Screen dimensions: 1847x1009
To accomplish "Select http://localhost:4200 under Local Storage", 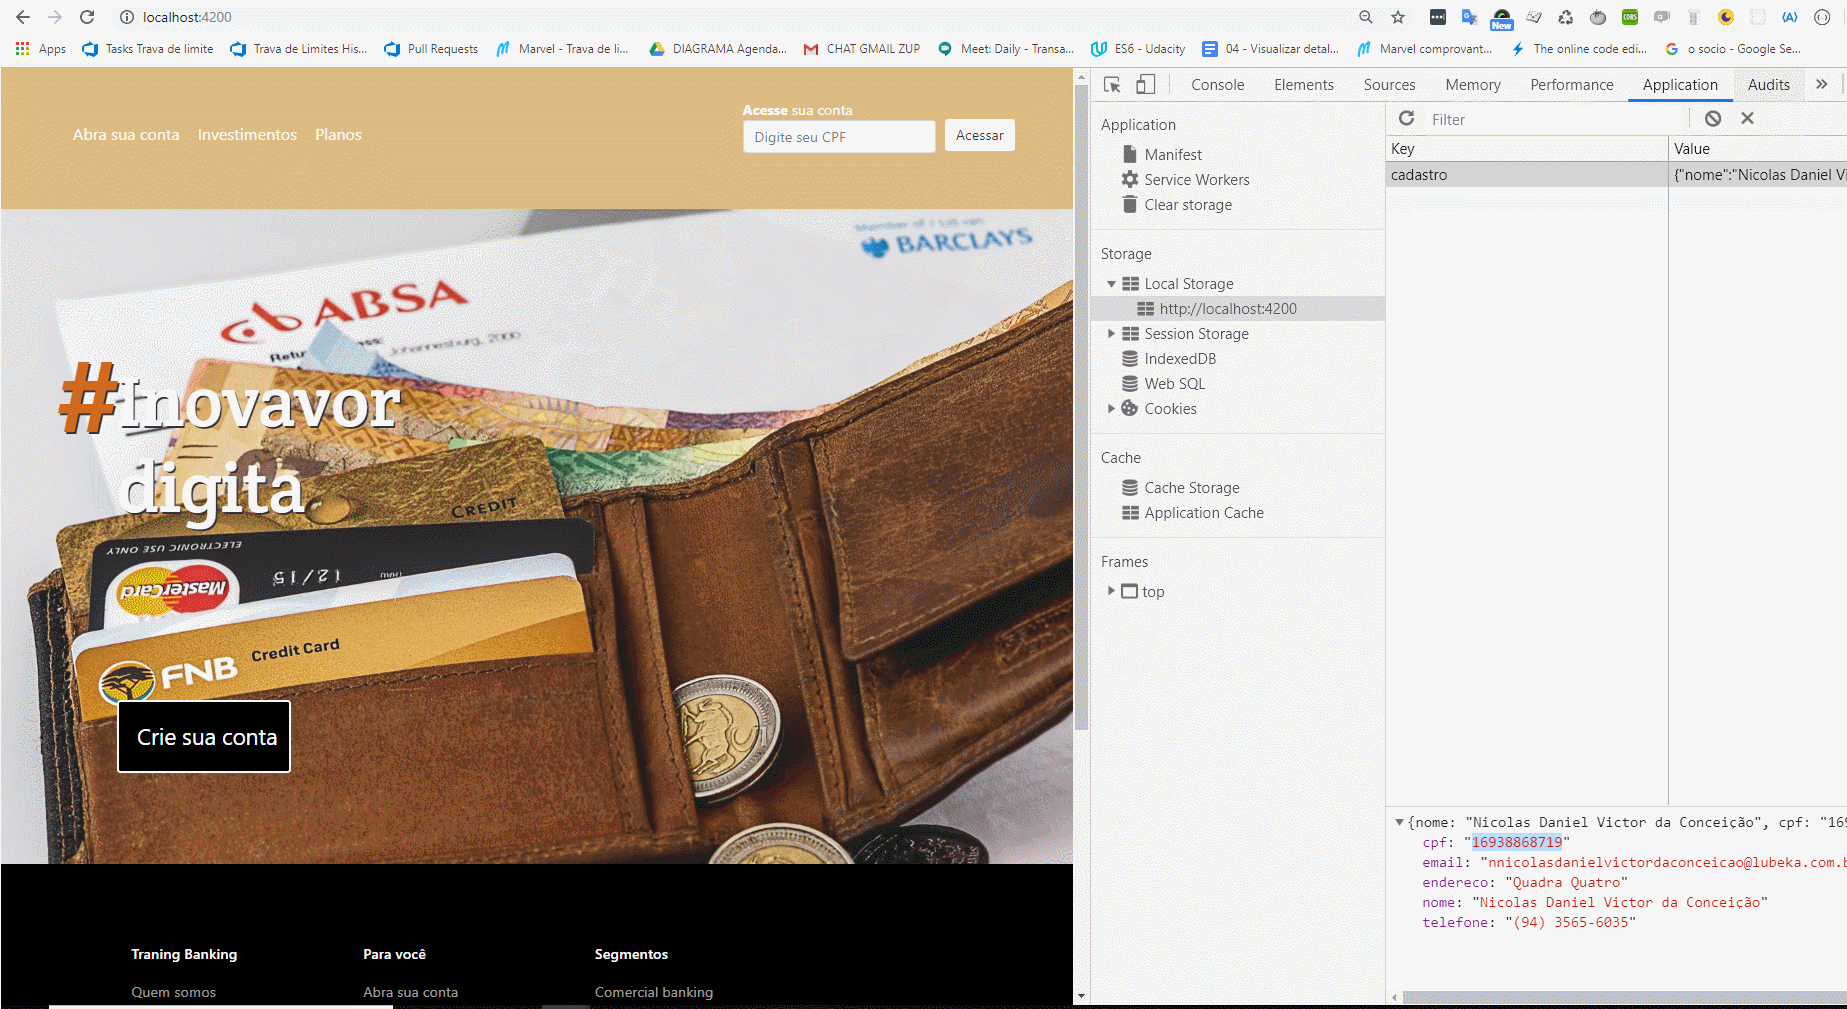I will tap(1227, 308).
